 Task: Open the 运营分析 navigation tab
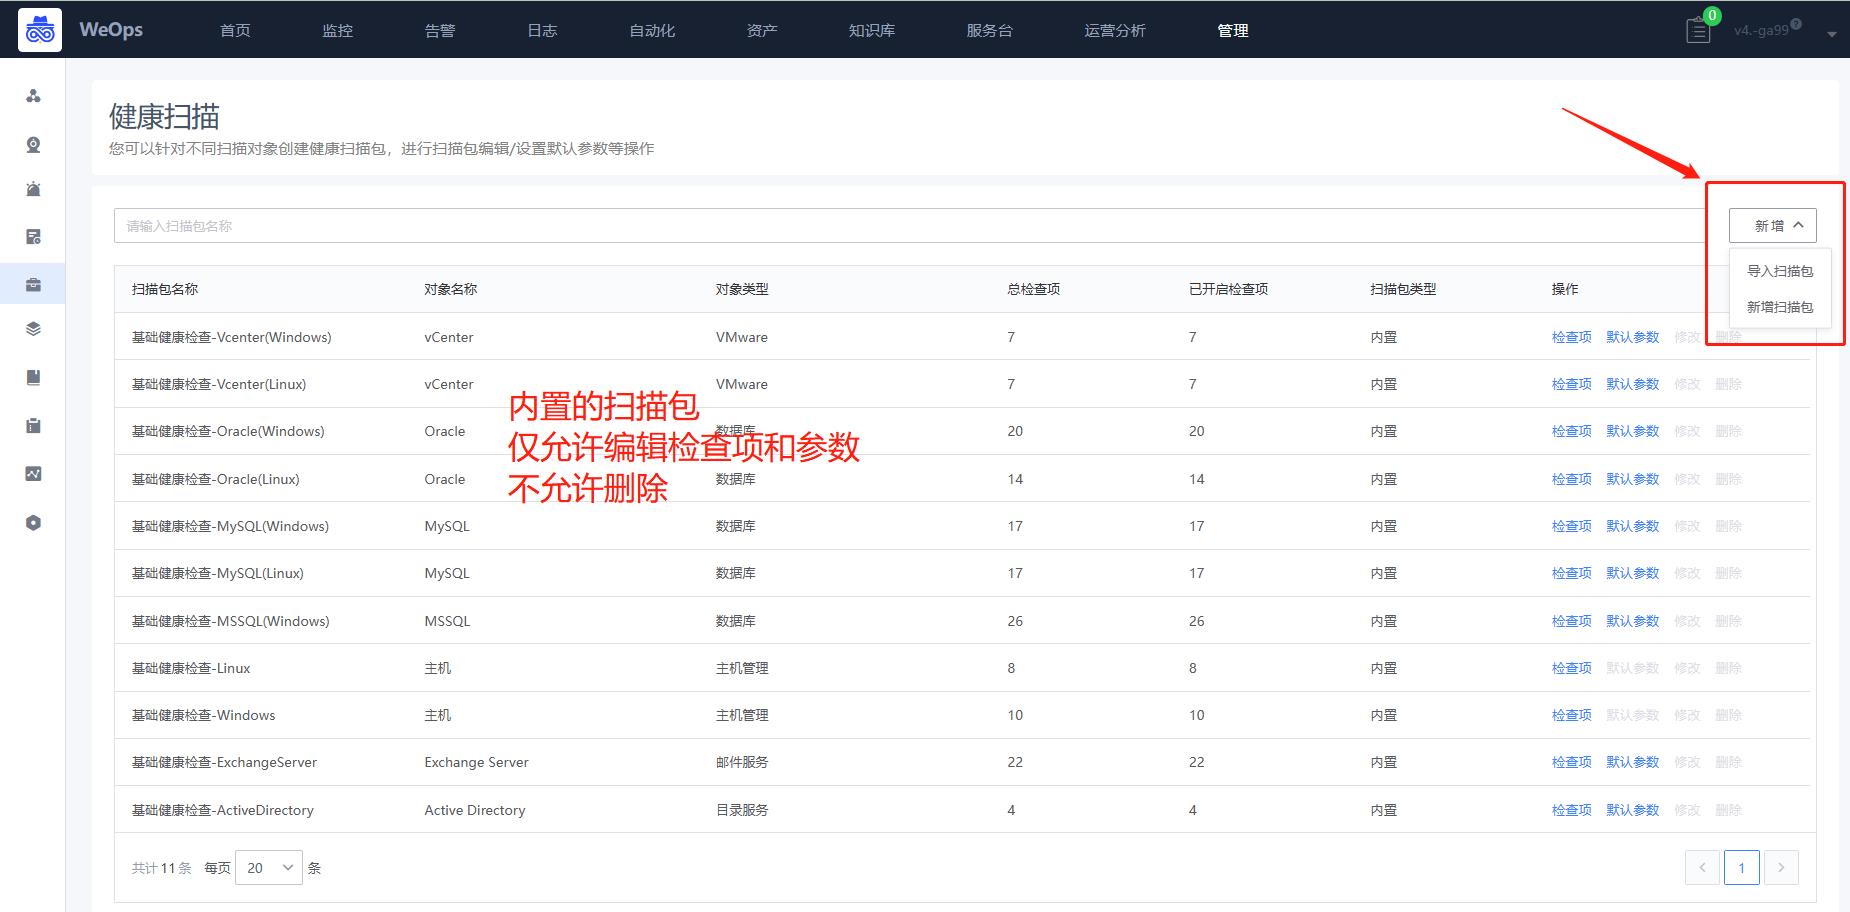click(1115, 31)
